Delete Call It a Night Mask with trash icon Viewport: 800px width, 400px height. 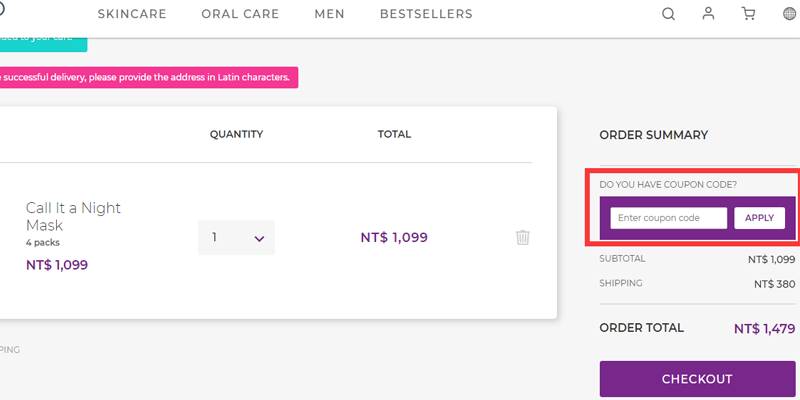(523, 237)
